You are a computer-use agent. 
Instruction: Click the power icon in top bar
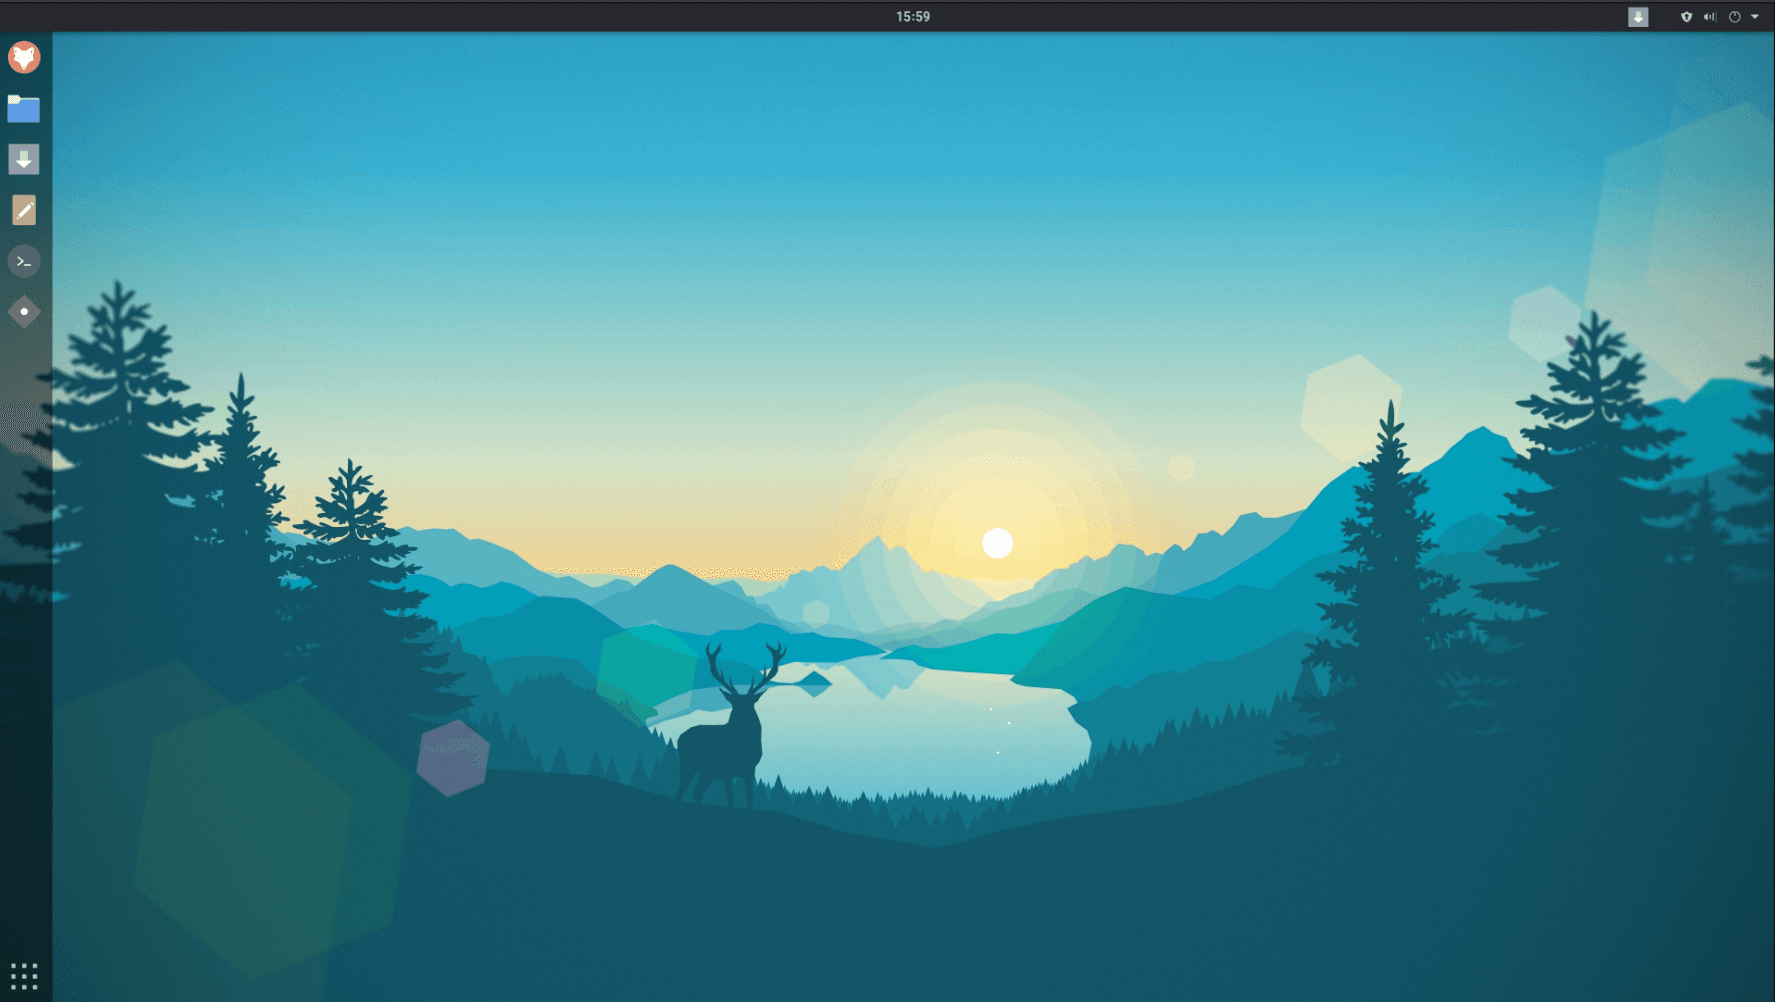tap(1735, 17)
